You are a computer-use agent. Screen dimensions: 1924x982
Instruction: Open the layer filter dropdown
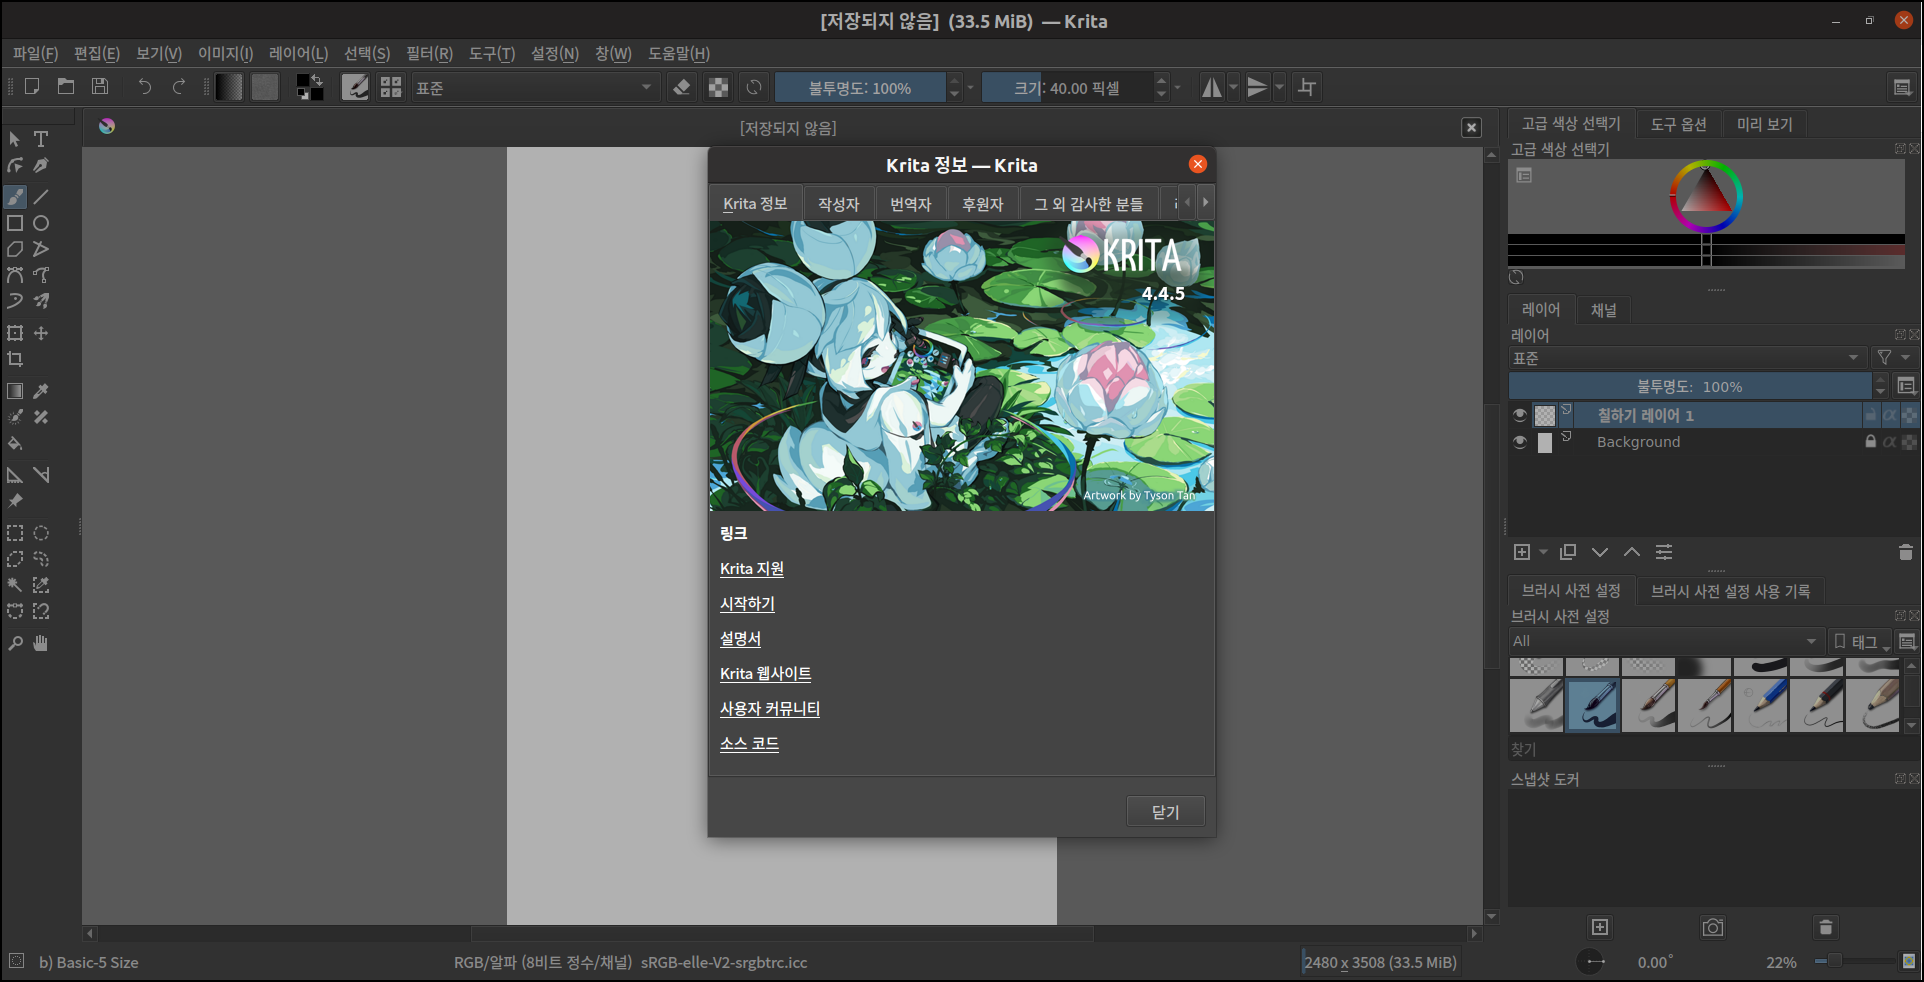(x=1893, y=357)
